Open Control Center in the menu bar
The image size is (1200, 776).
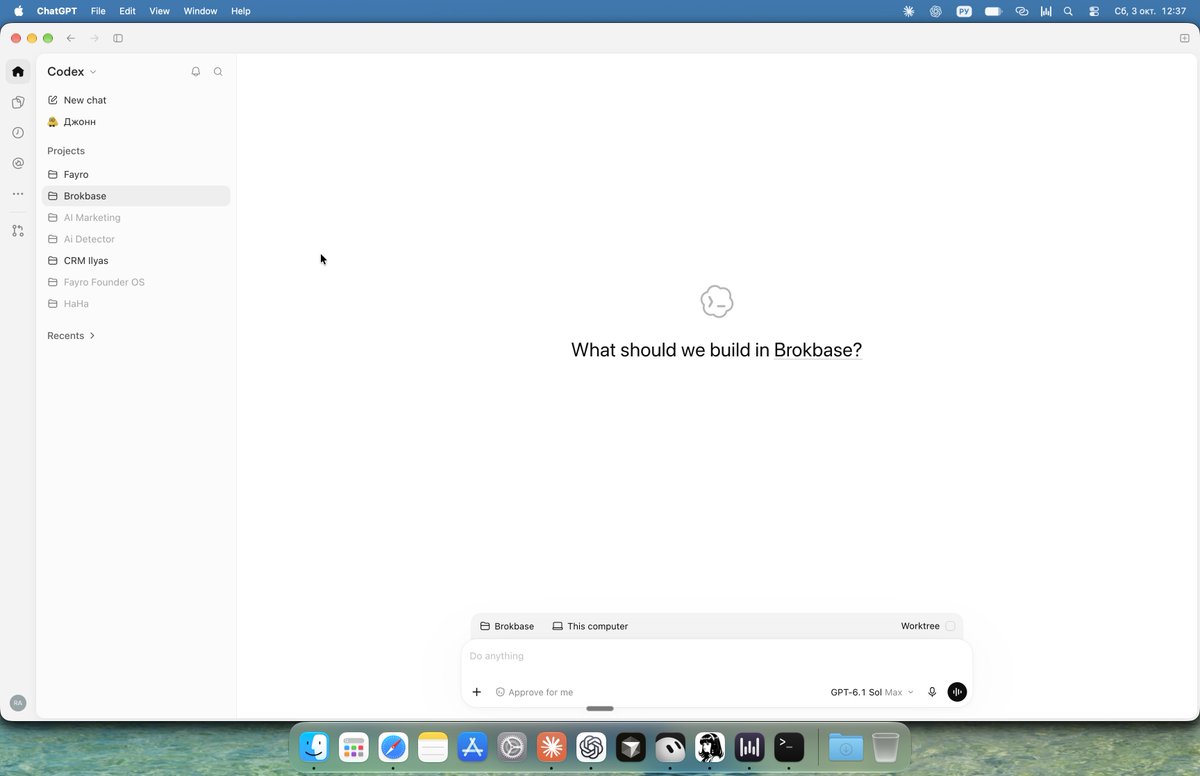tap(1094, 11)
